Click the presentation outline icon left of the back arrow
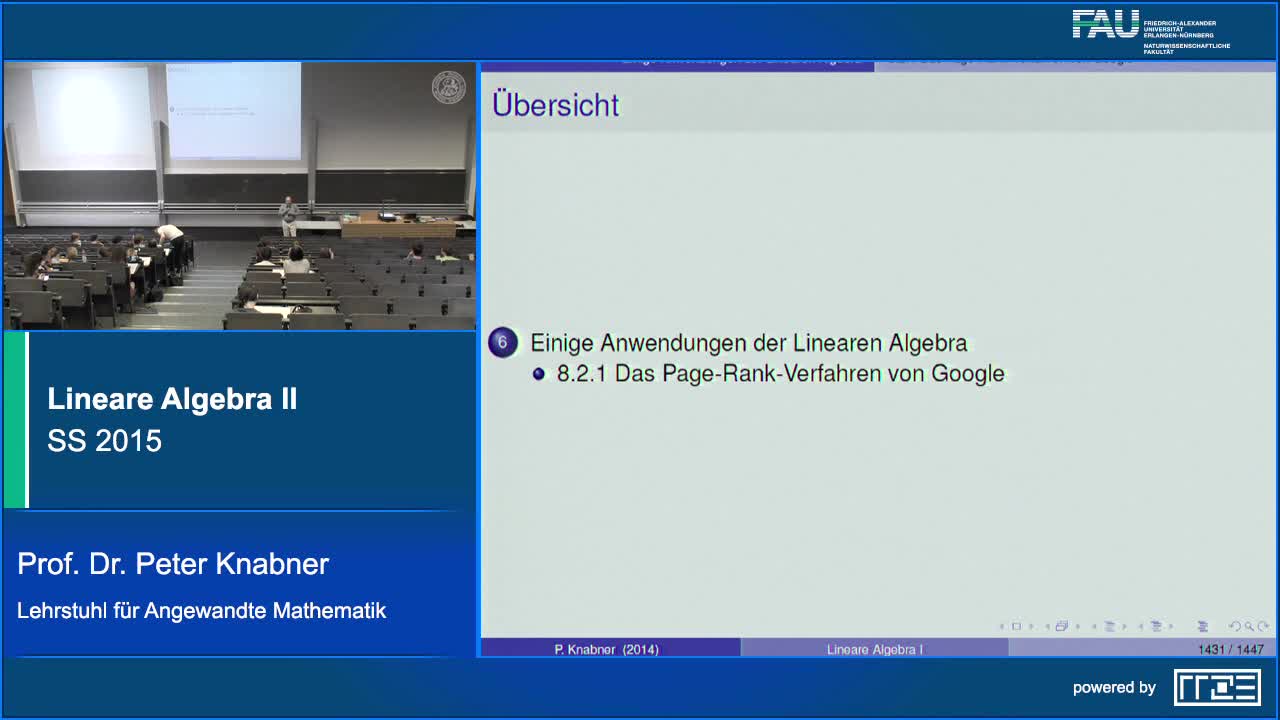Screen dimensions: 1280x720 [x=1203, y=627]
